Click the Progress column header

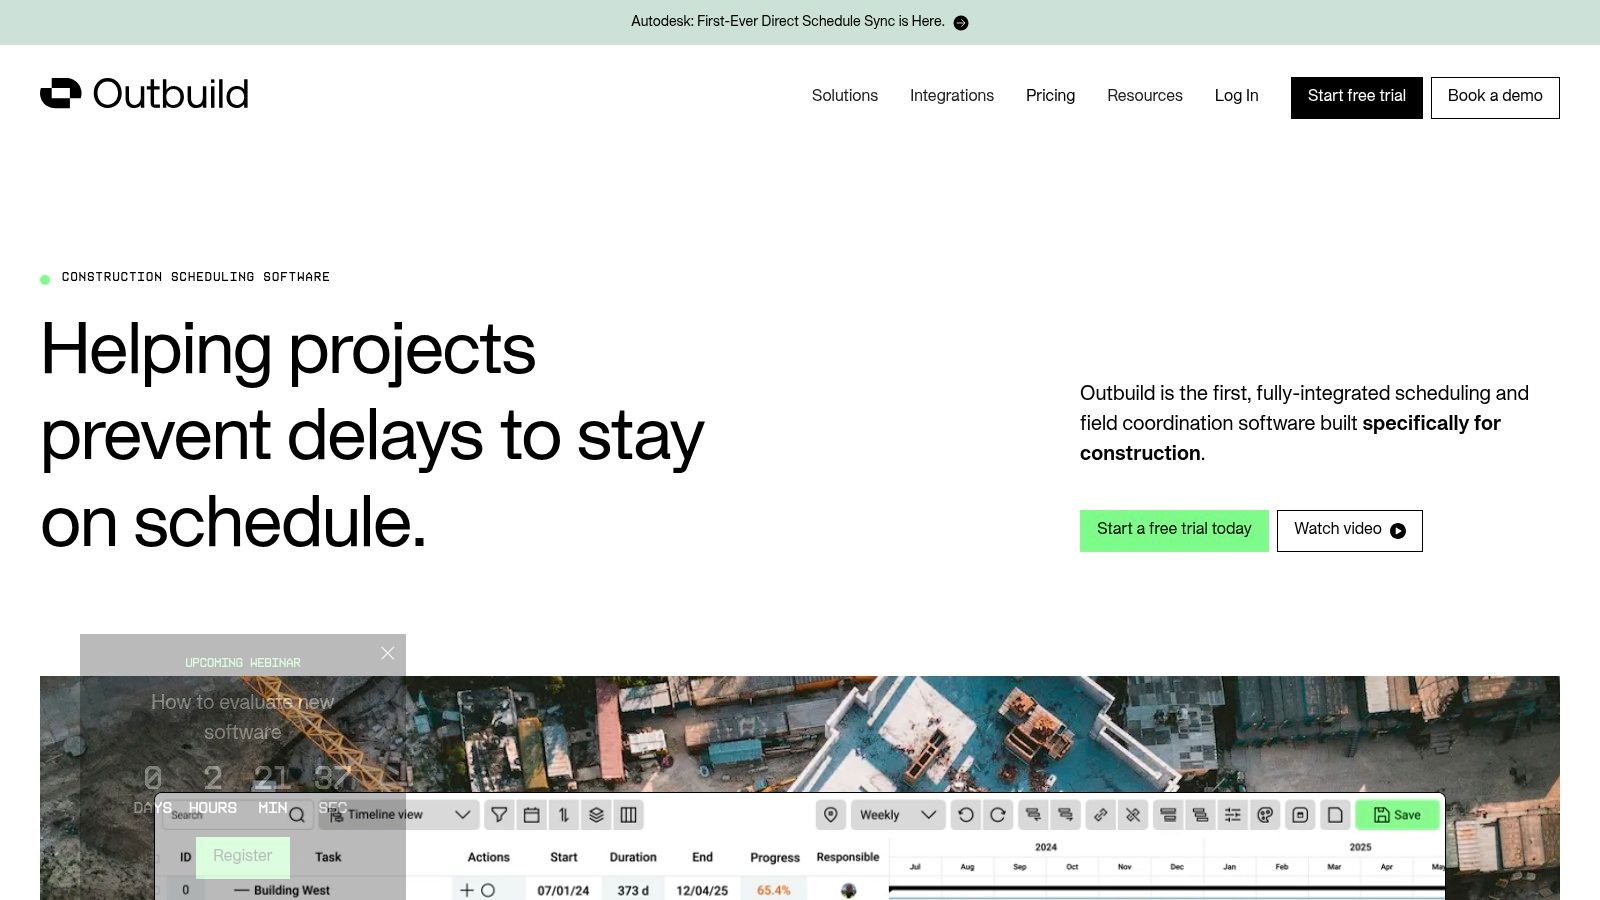tap(775, 858)
